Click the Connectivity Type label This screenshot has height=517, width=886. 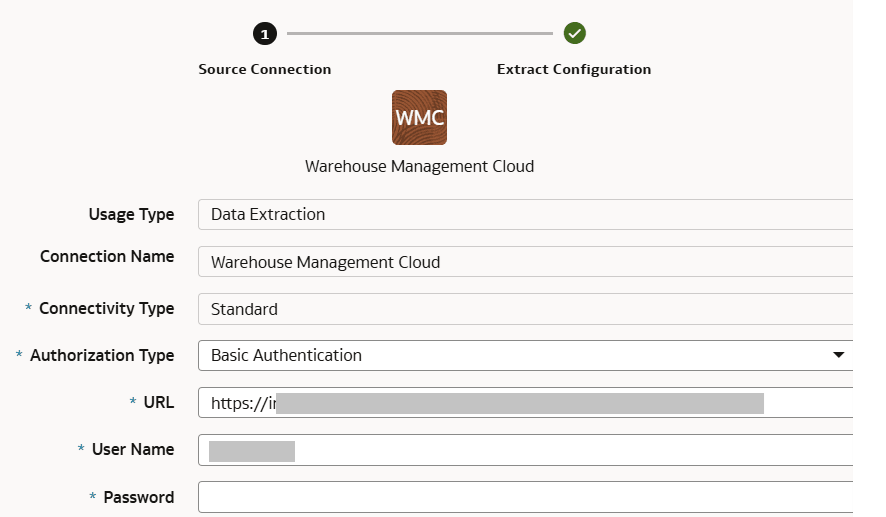pyautogui.click(x=106, y=309)
